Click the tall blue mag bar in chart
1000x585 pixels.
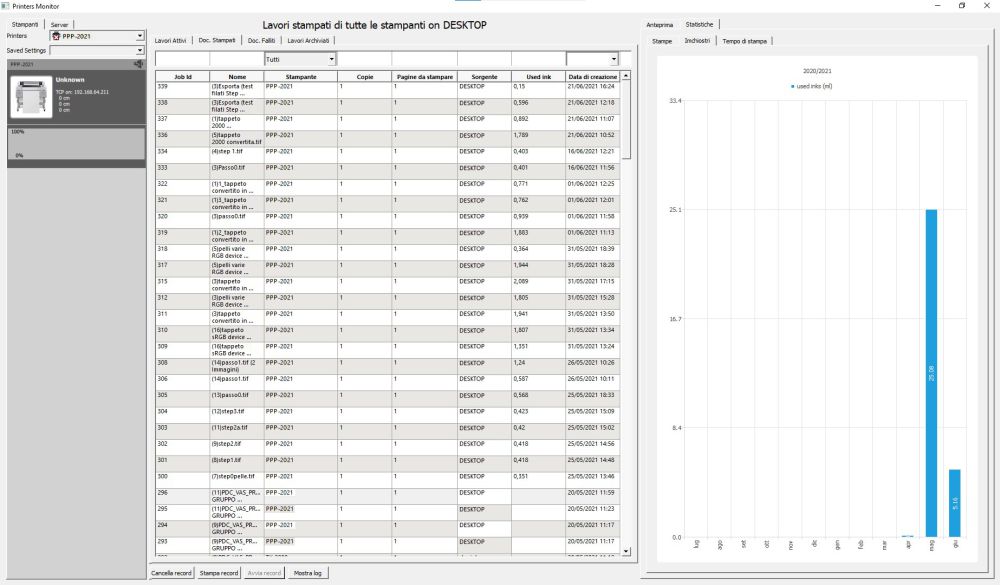931,373
